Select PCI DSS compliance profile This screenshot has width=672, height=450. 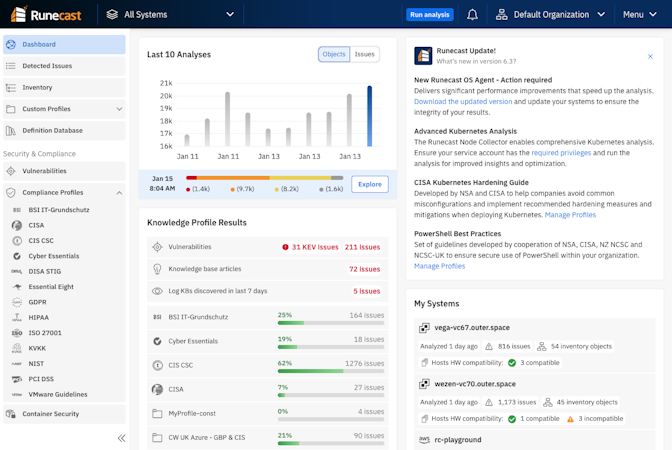point(41,379)
